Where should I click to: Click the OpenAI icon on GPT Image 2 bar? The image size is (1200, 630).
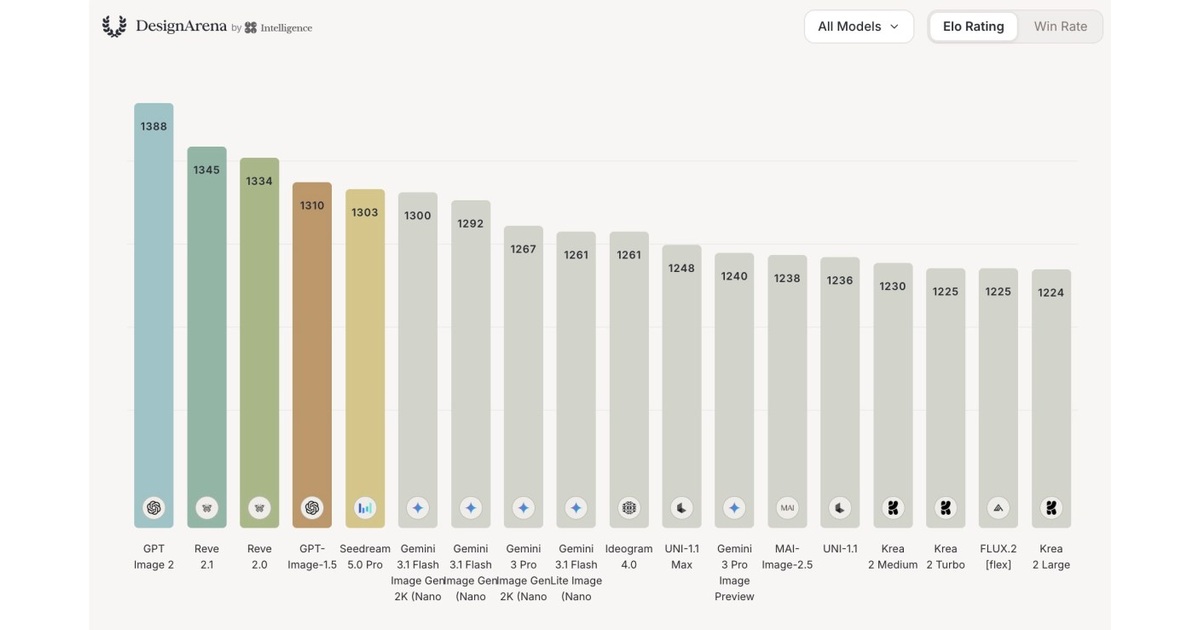[x=154, y=508]
